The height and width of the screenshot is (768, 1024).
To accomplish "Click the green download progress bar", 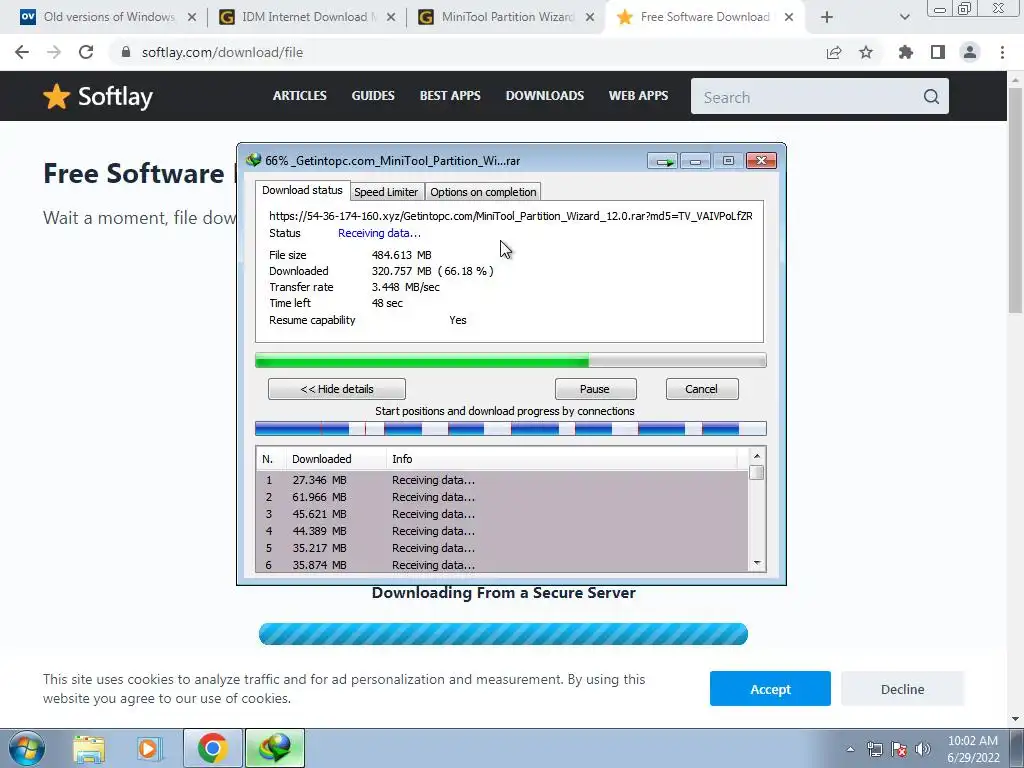I will (x=511, y=360).
